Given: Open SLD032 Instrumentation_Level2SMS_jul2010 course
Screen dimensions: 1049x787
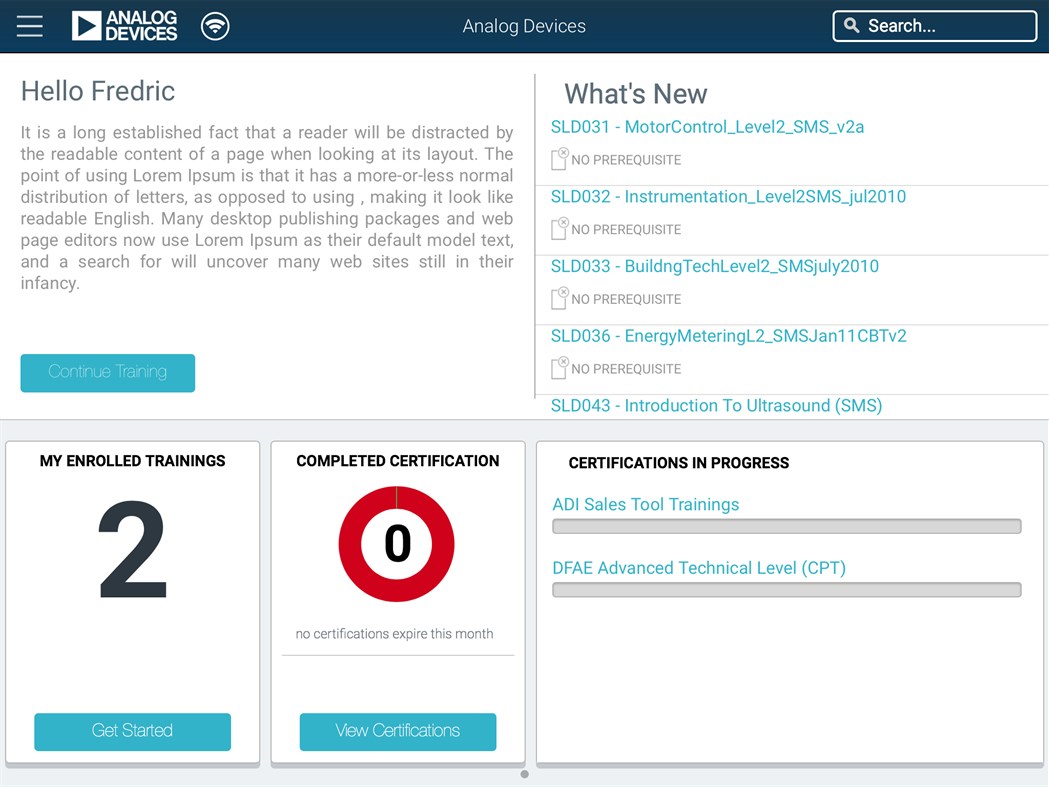Looking at the screenshot, I should [728, 196].
